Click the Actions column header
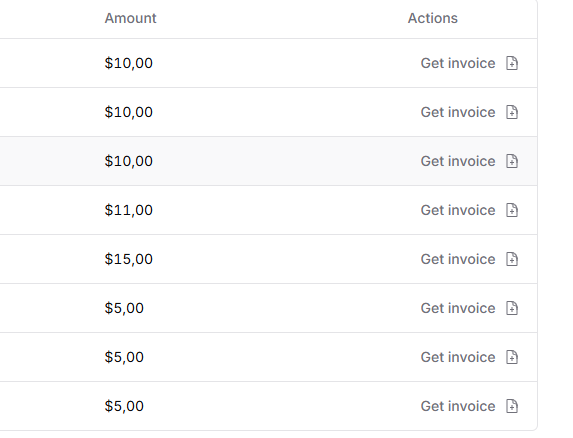This screenshot has height=438, width=573. click(433, 18)
